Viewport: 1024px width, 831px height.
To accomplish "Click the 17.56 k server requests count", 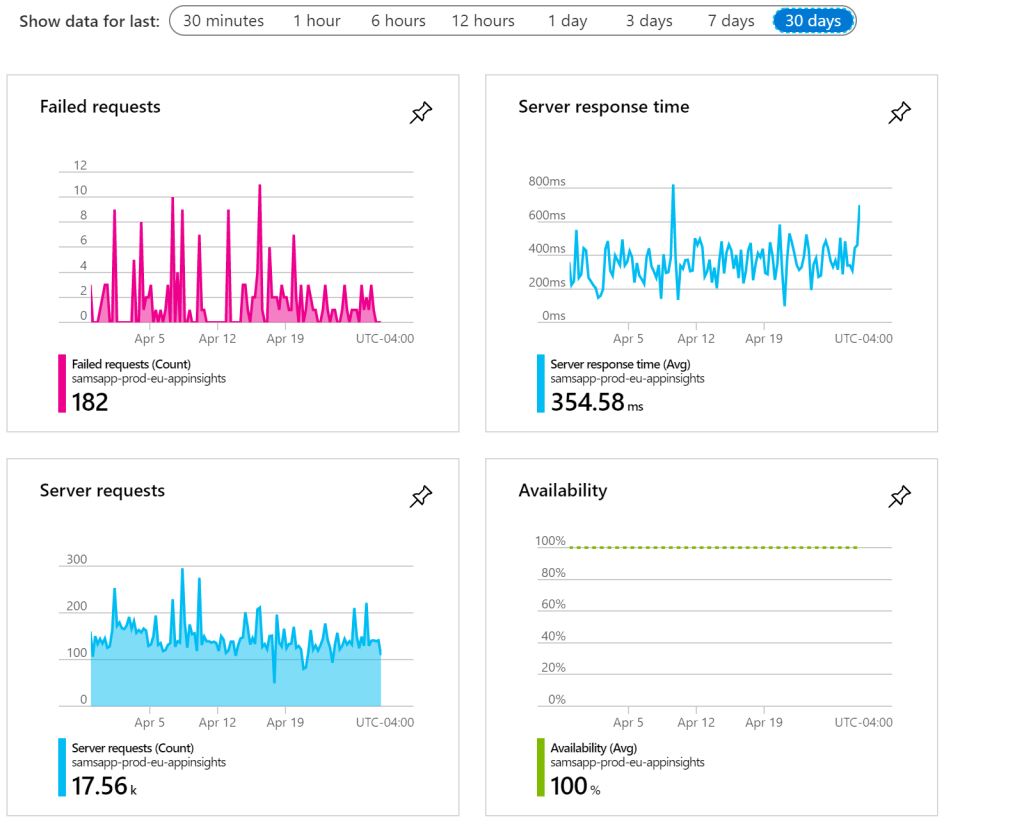I will click(104, 787).
